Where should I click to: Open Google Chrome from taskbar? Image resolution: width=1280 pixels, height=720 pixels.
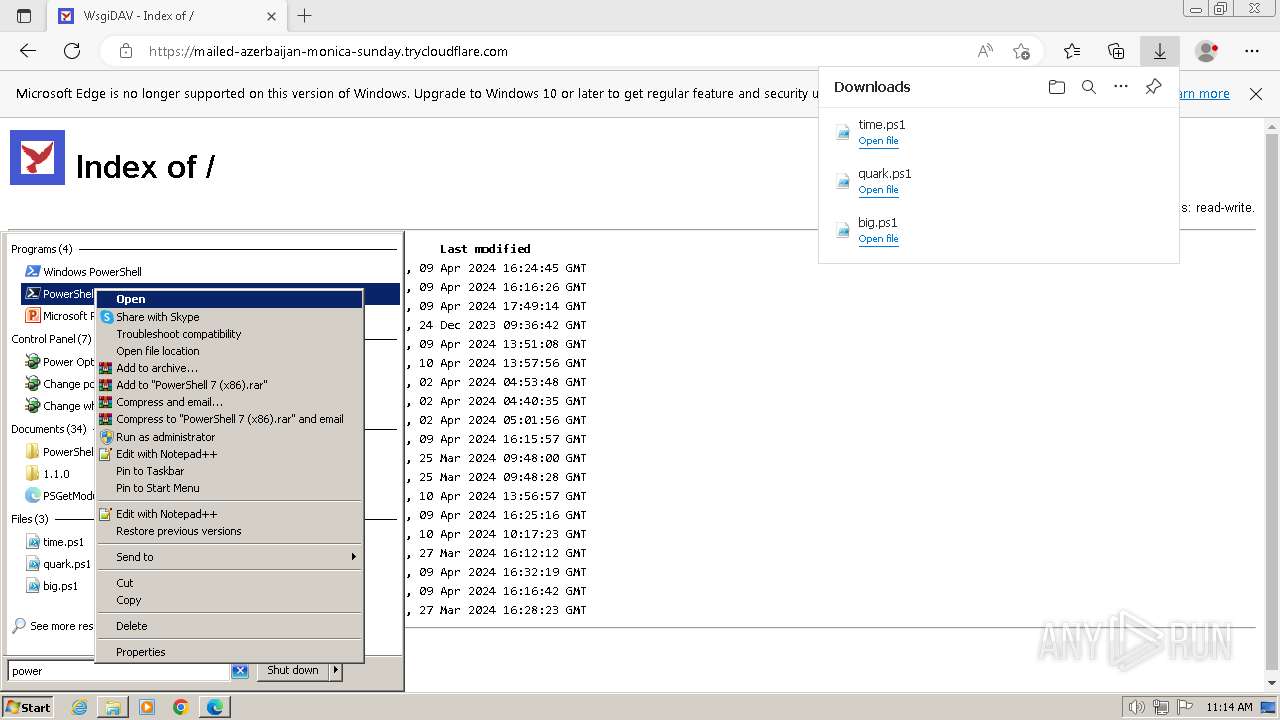coord(181,707)
